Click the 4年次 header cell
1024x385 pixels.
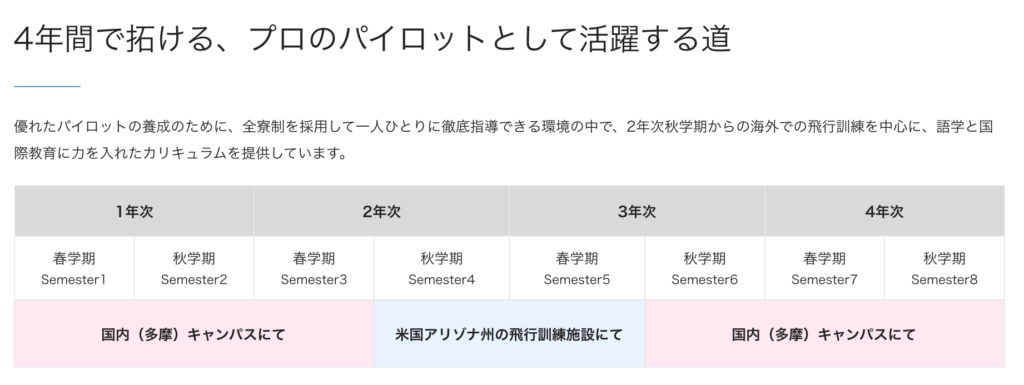click(x=884, y=211)
